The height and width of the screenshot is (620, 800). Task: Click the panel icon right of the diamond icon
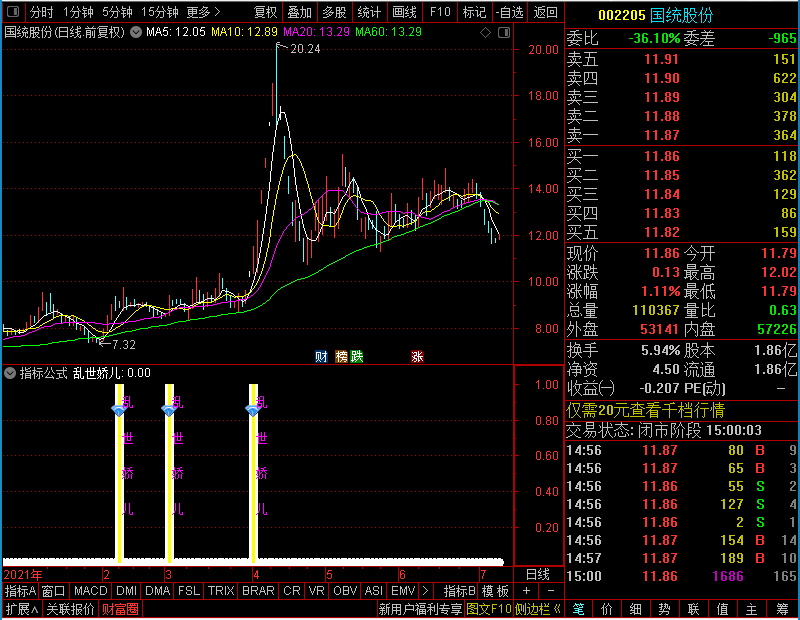504,33
